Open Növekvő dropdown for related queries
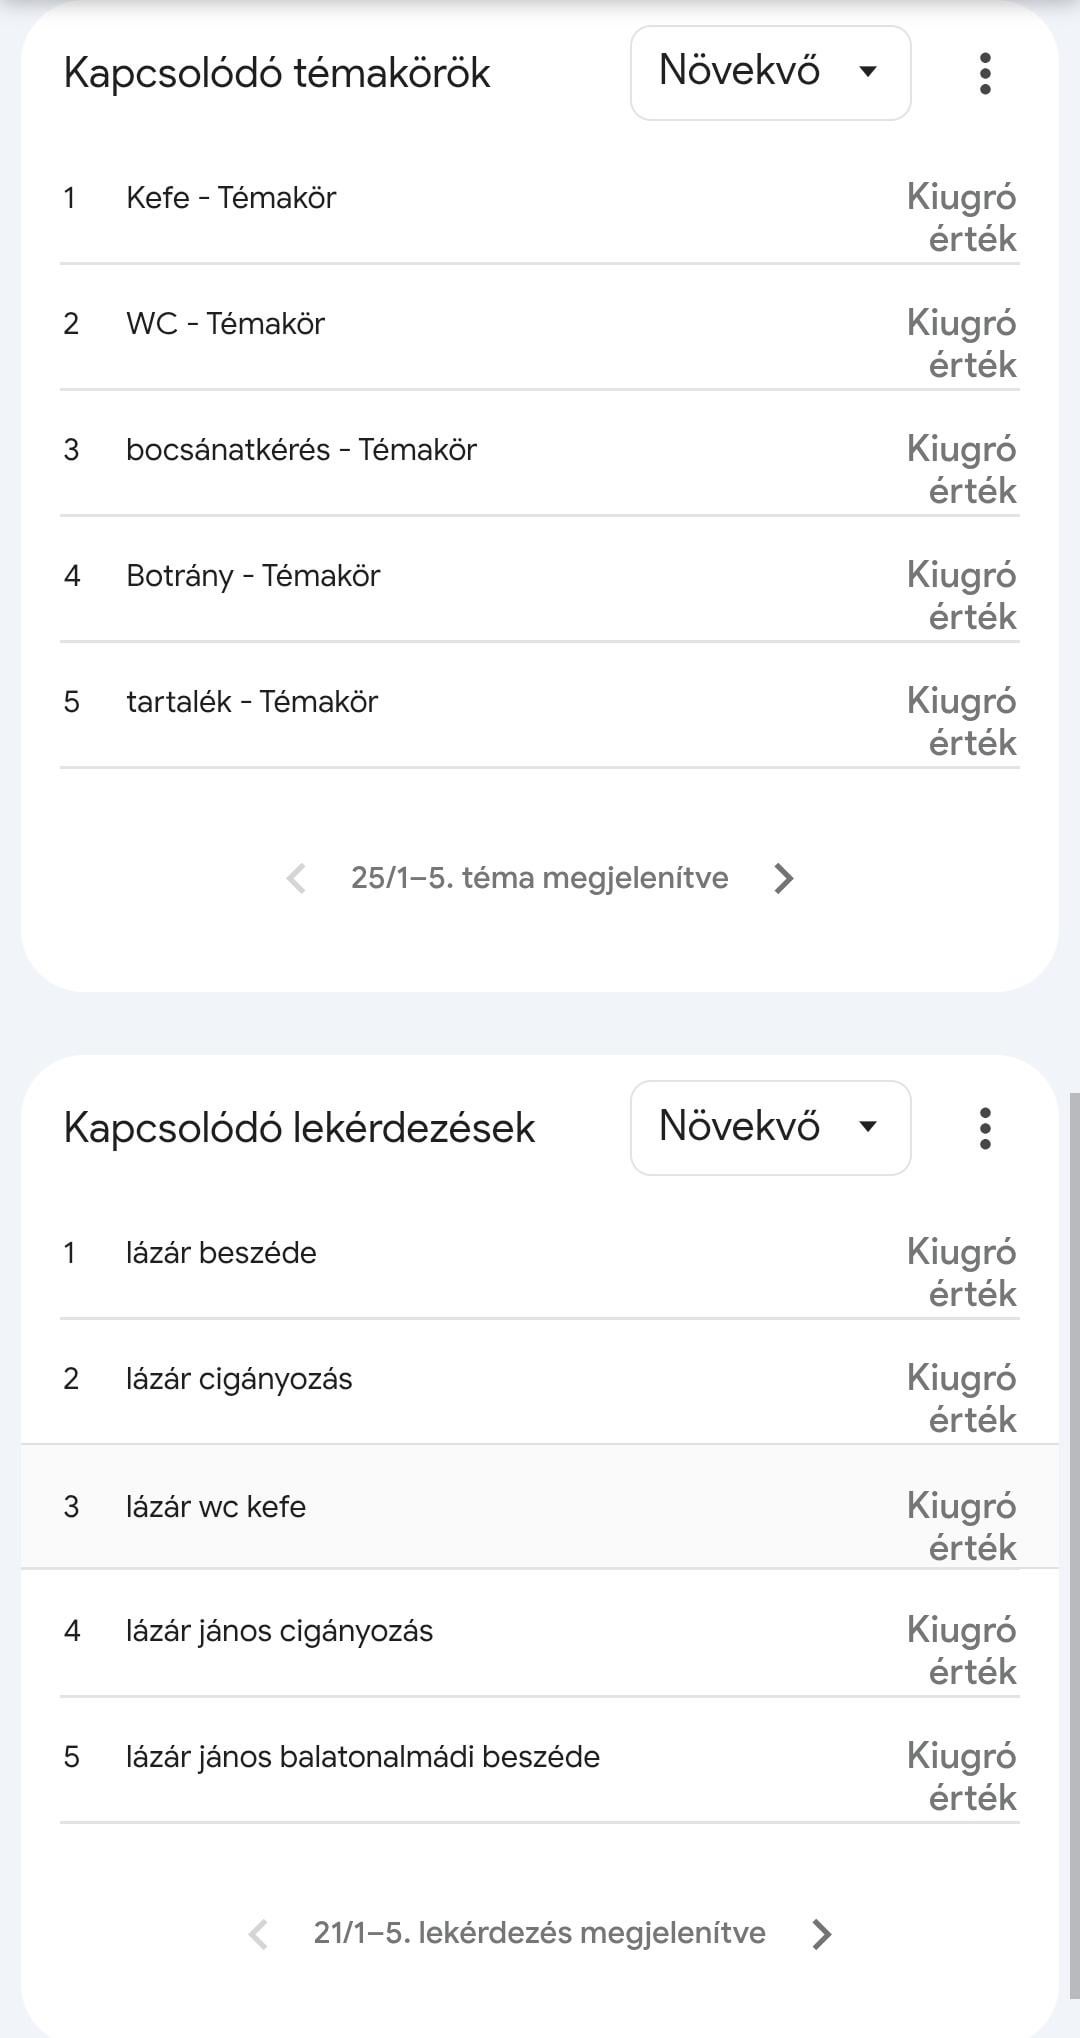Viewport: 1080px width, 2038px height. (x=770, y=1127)
